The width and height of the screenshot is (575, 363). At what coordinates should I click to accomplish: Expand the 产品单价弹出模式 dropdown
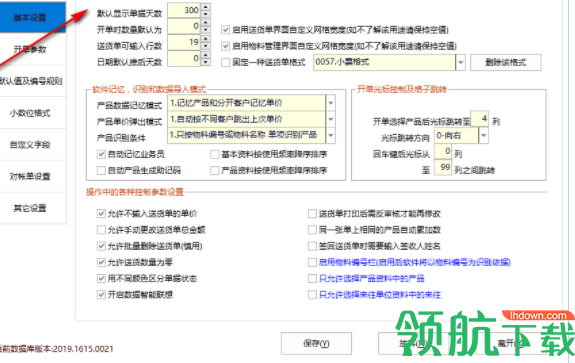pos(330,119)
